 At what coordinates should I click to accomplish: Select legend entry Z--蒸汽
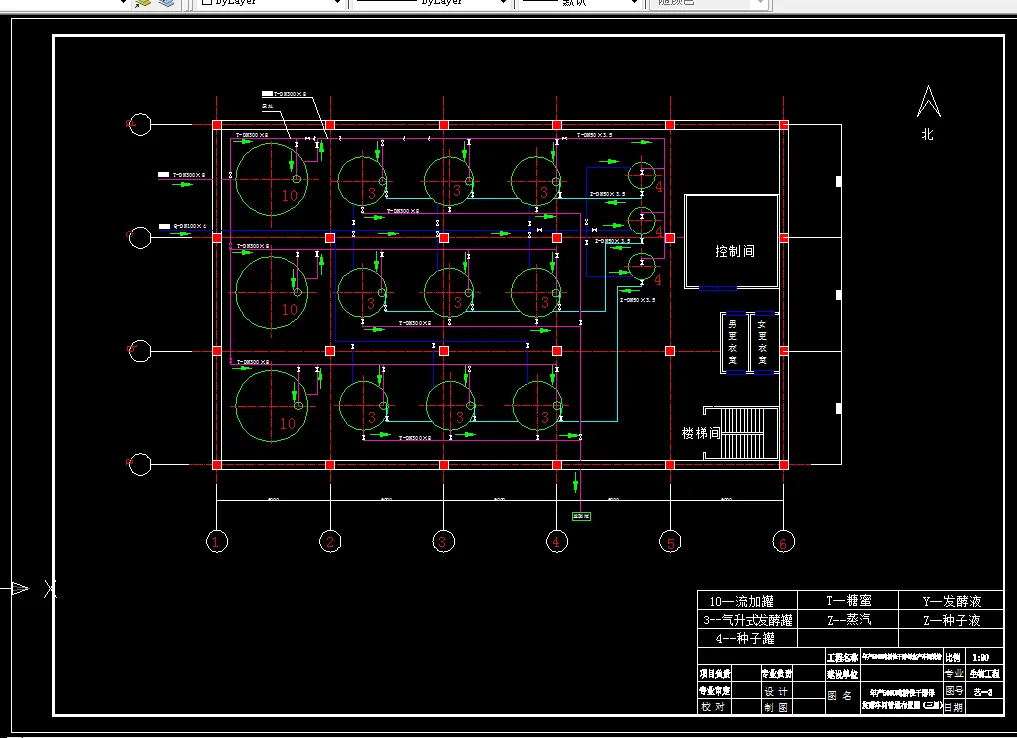(848, 620)
